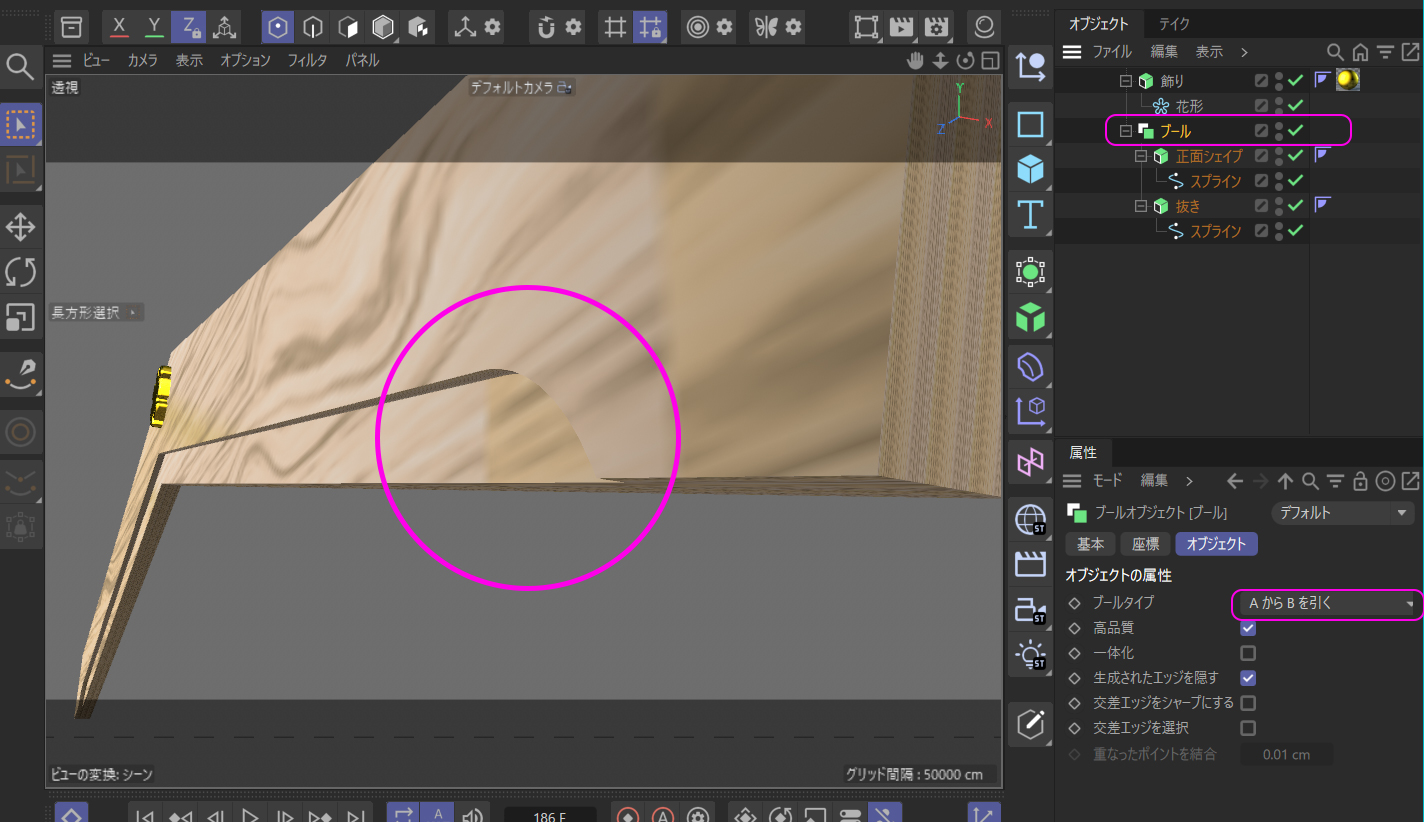The image size is (1424, 822).
Task: Open the search magnifier in left toolbar
Action: [20, 67]
